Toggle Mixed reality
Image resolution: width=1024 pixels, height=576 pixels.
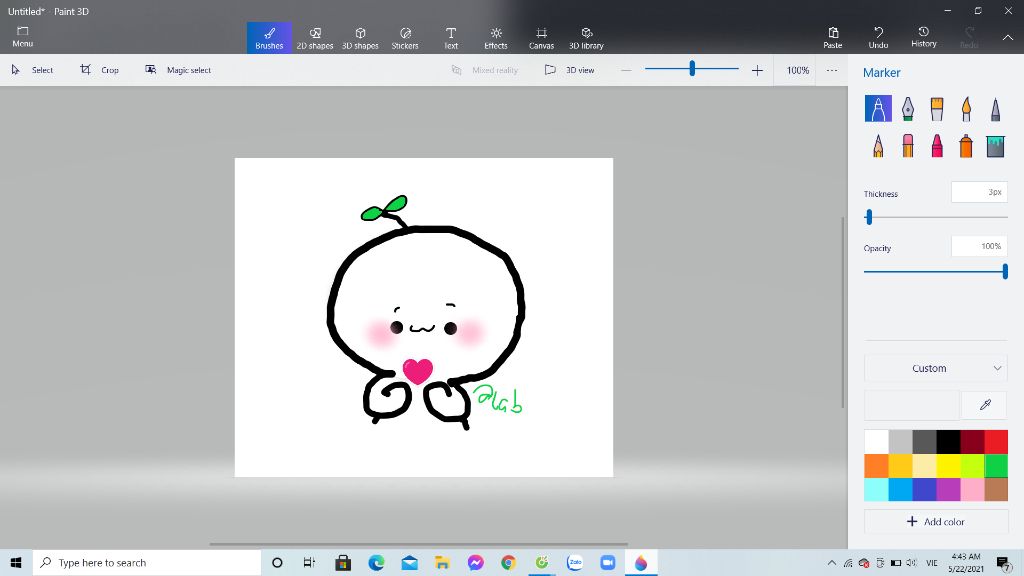point(485,70)
